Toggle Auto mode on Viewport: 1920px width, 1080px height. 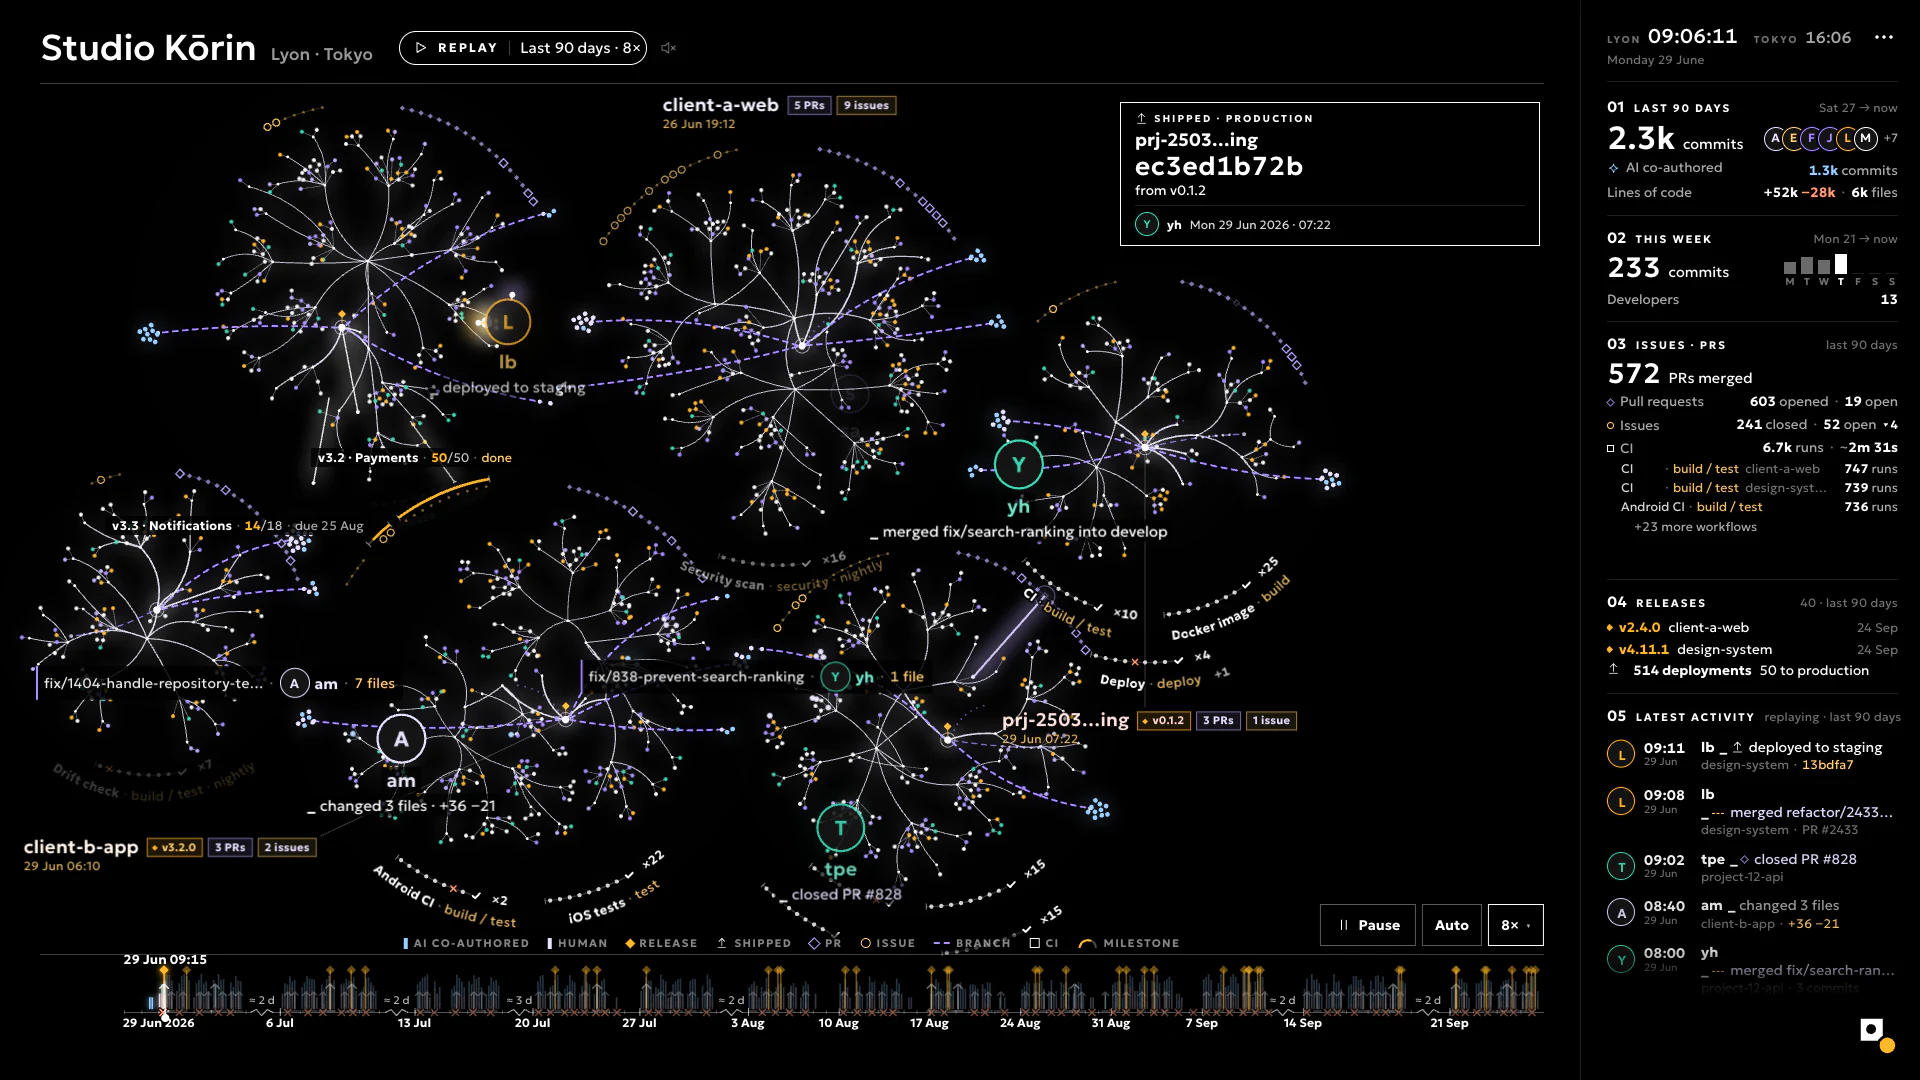(x=1451, y=925)
